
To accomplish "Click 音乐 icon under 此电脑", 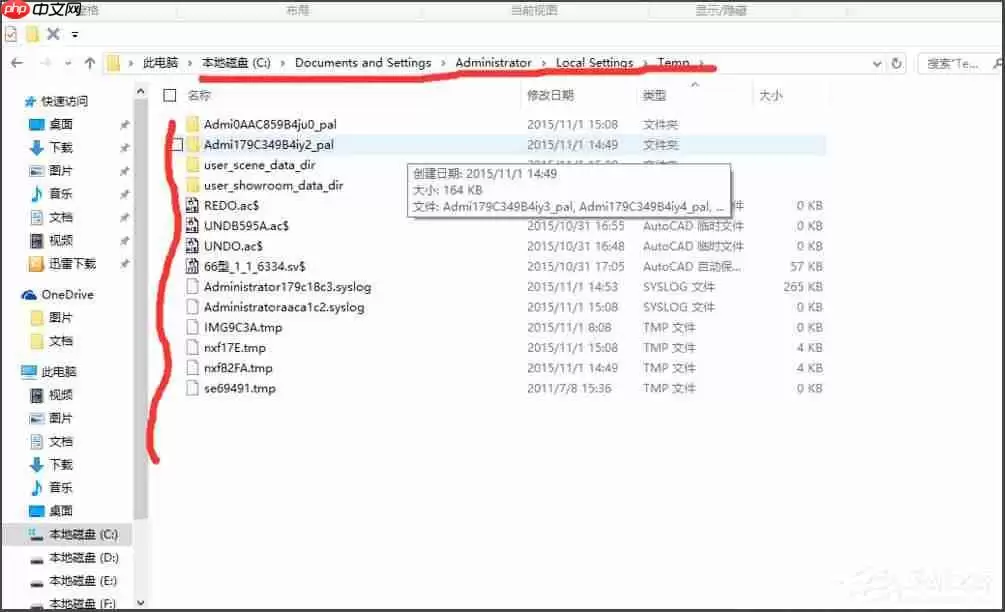I will click(x=37, y=488).
